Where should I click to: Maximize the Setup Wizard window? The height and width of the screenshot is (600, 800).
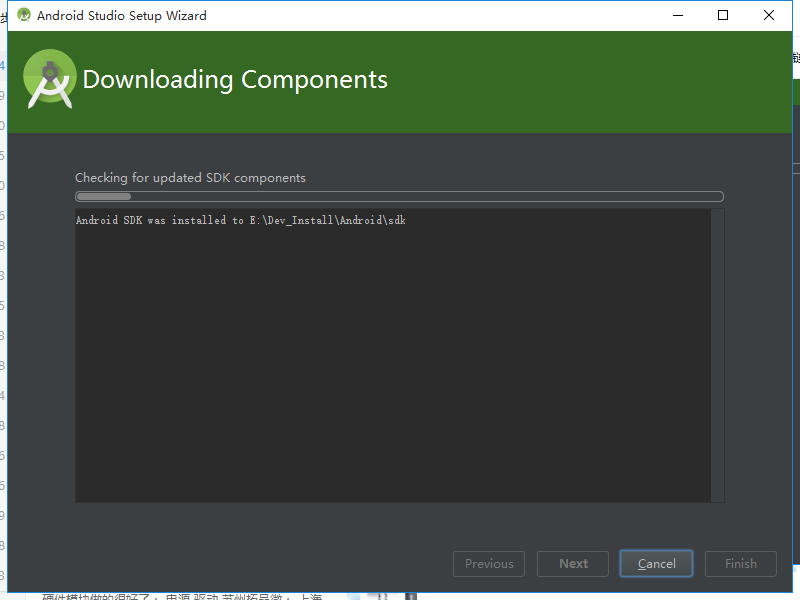[723, 15]
